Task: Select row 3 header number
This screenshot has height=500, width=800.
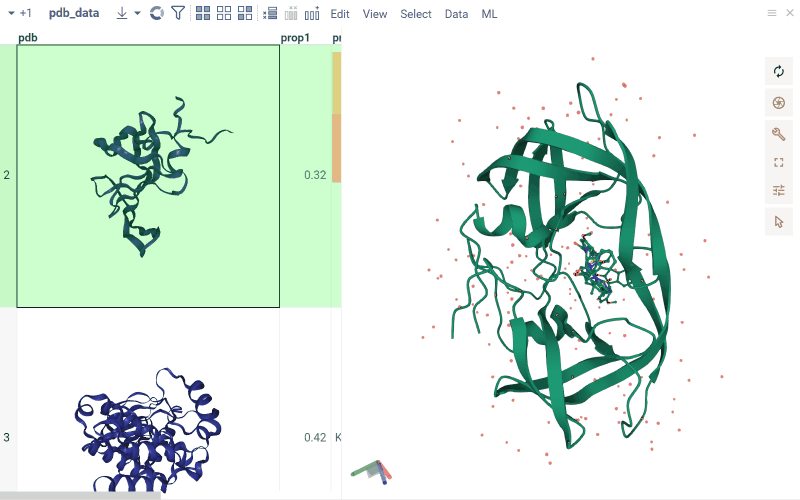Action: pyautogui.click(x=8, y=438)
